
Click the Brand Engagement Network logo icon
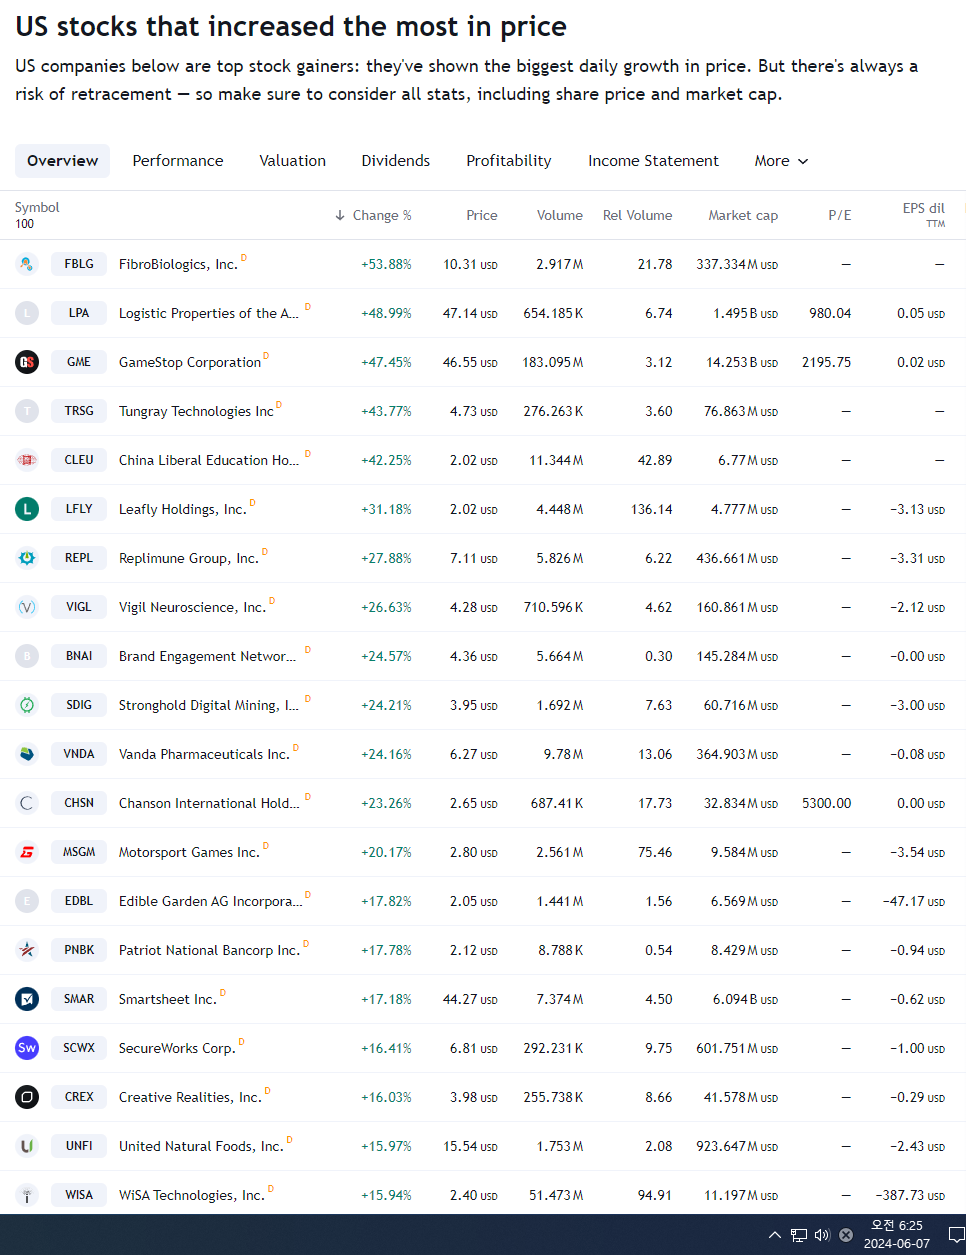point(27,656)
